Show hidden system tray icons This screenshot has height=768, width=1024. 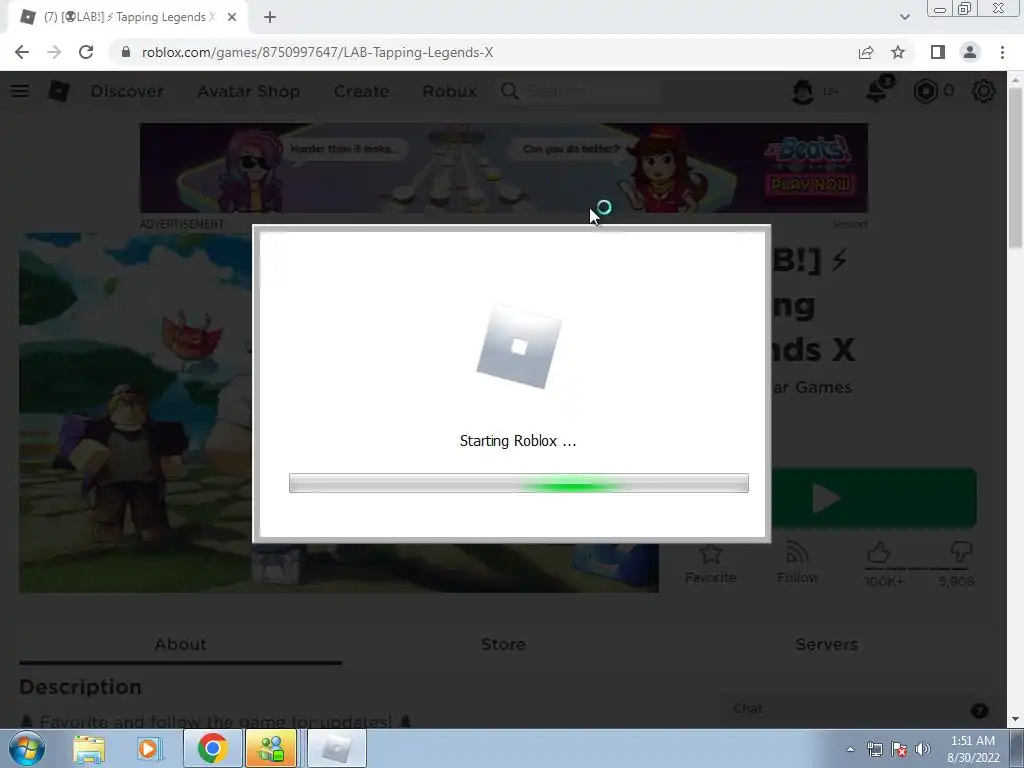pos(850,749)
